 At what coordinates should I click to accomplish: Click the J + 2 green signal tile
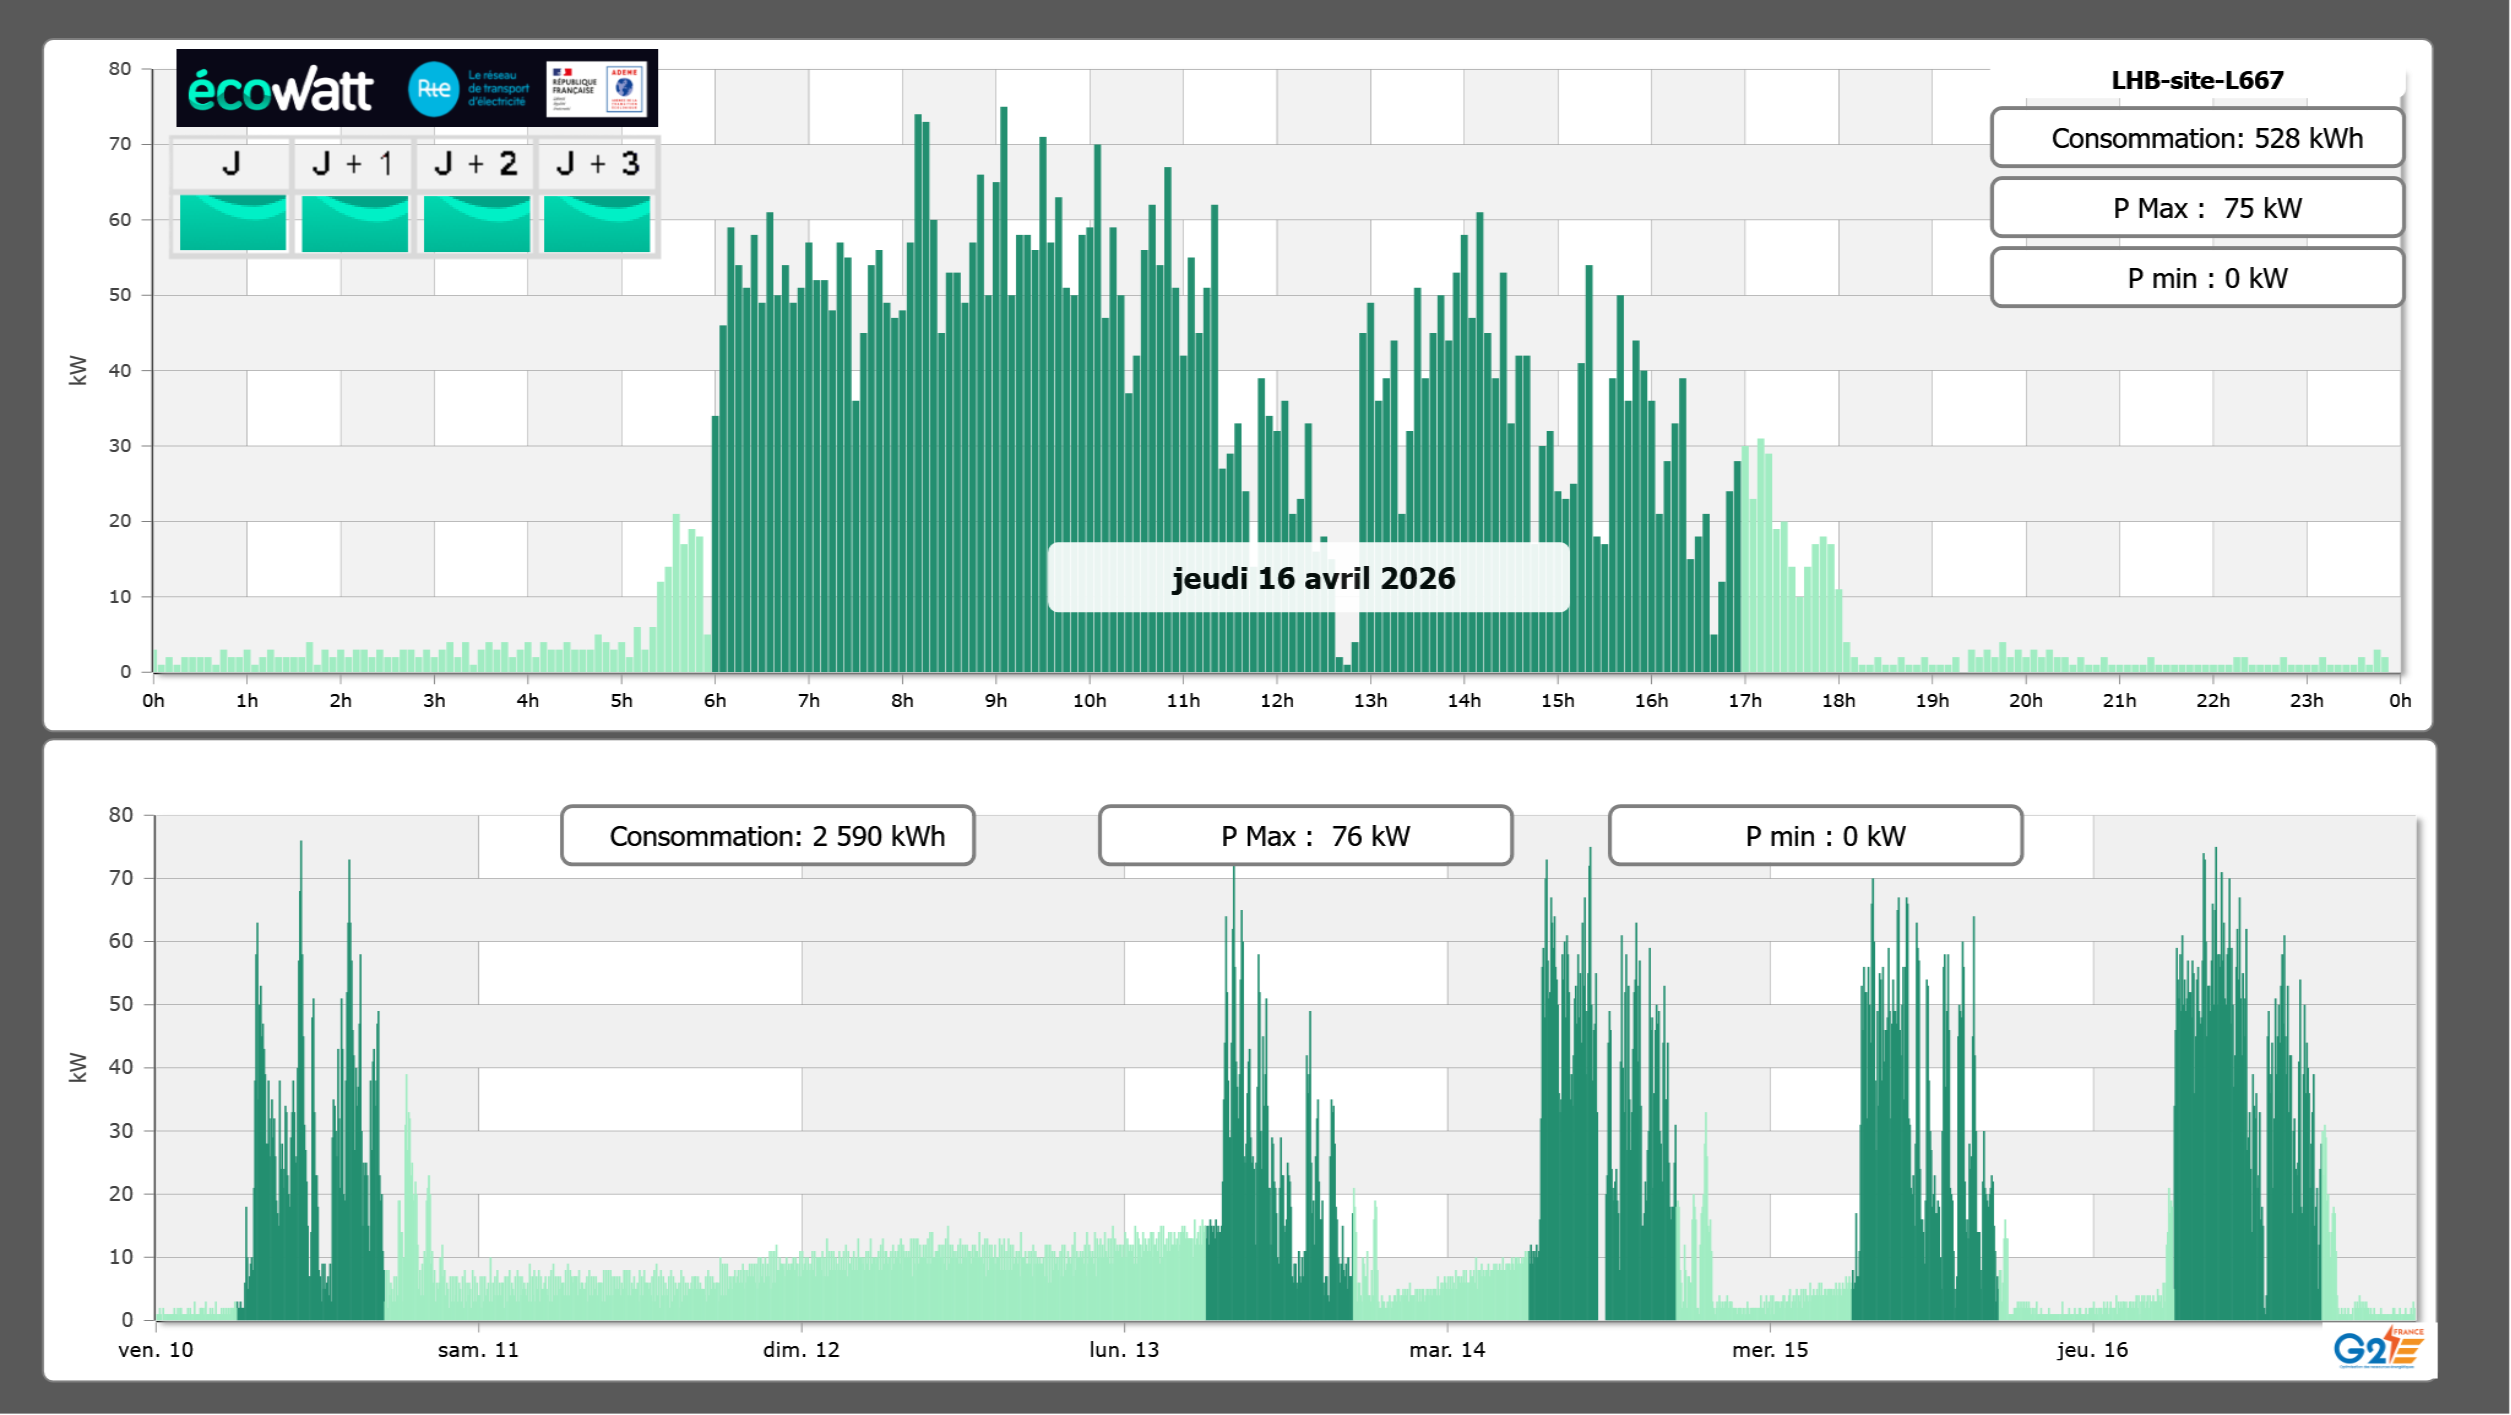click(476, 223)
